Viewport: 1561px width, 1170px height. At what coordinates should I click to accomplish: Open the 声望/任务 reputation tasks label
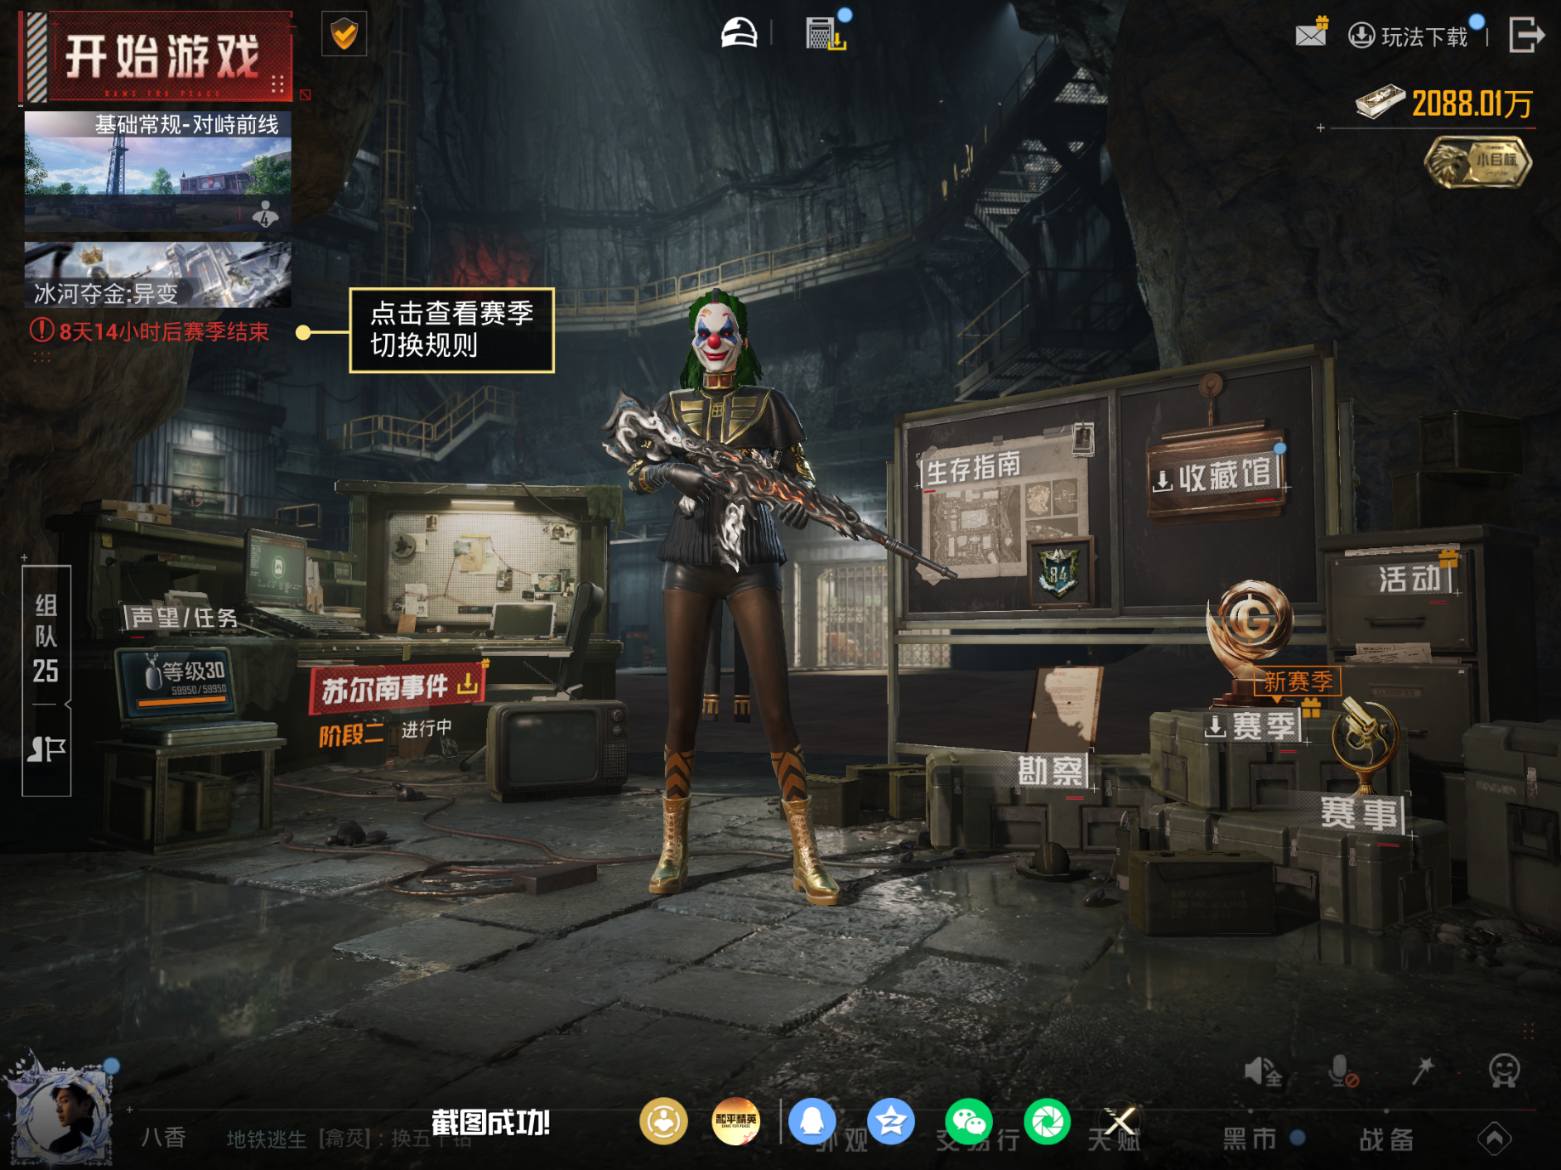[x=184, y=618]
